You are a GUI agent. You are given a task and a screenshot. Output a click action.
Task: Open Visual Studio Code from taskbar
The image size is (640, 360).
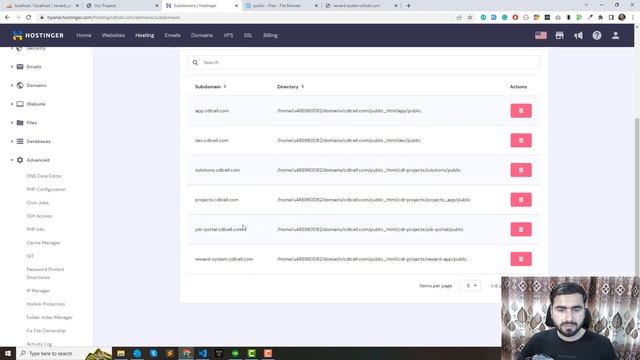(203, 353)
